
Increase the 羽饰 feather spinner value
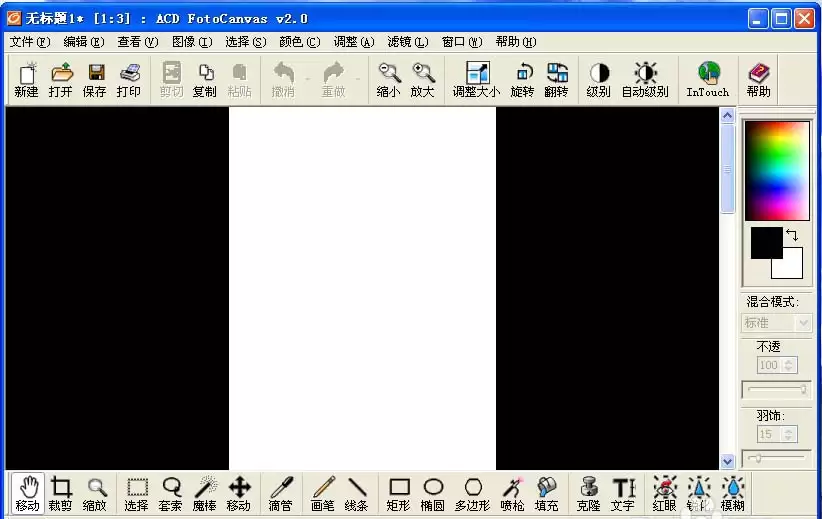tap(788, 430)
